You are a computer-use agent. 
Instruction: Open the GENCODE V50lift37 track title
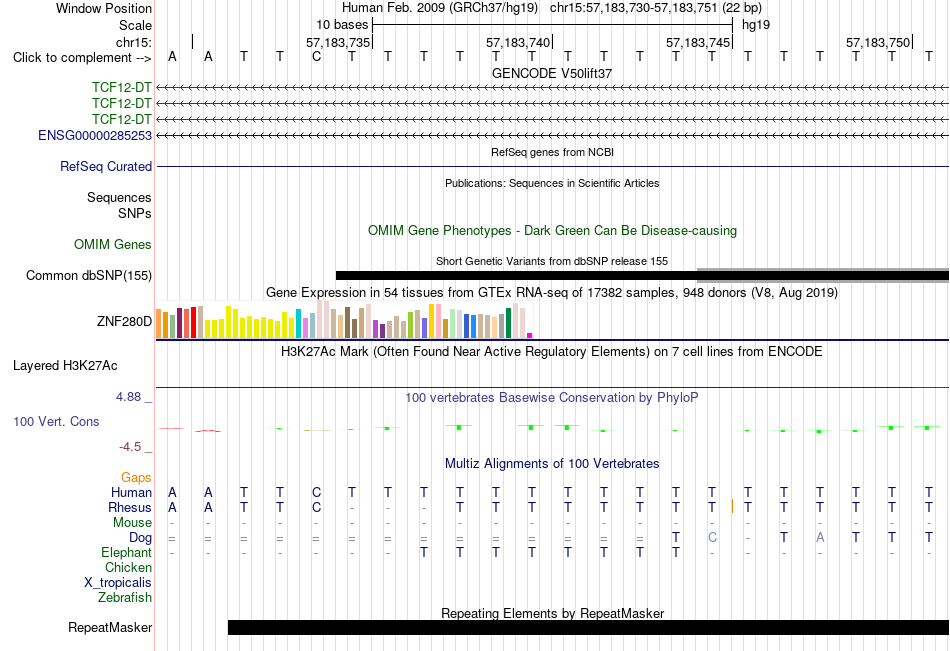click(x=552, y=73)
